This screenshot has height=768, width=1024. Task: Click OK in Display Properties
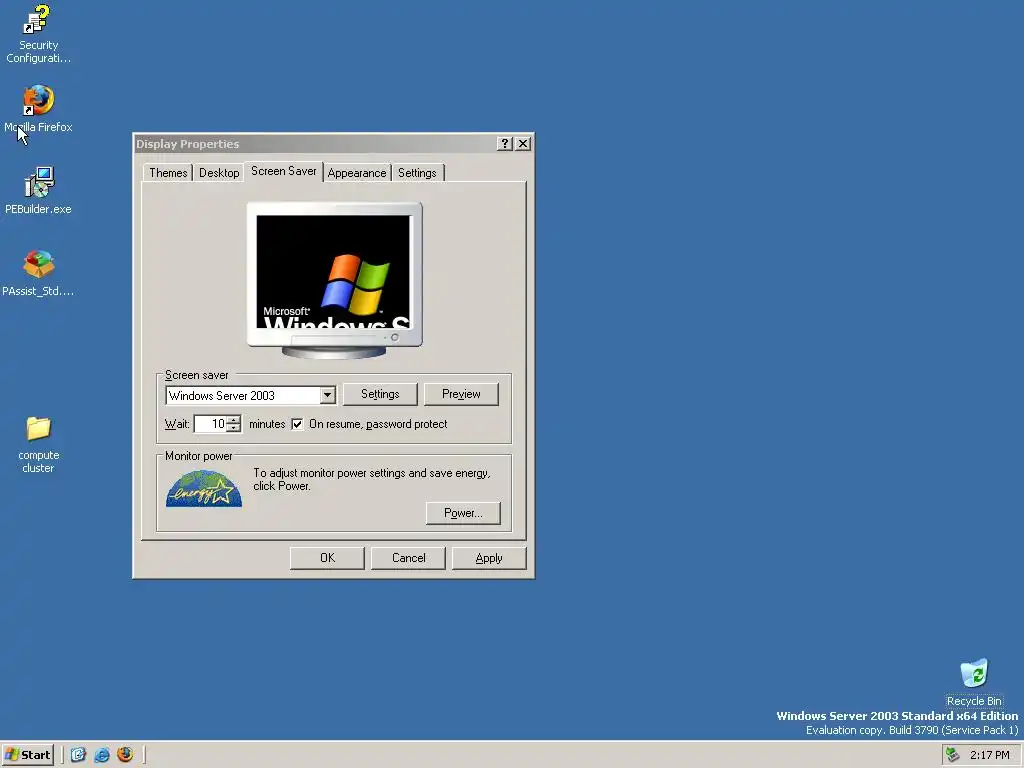pyautogui.click(x=327, y=558)
